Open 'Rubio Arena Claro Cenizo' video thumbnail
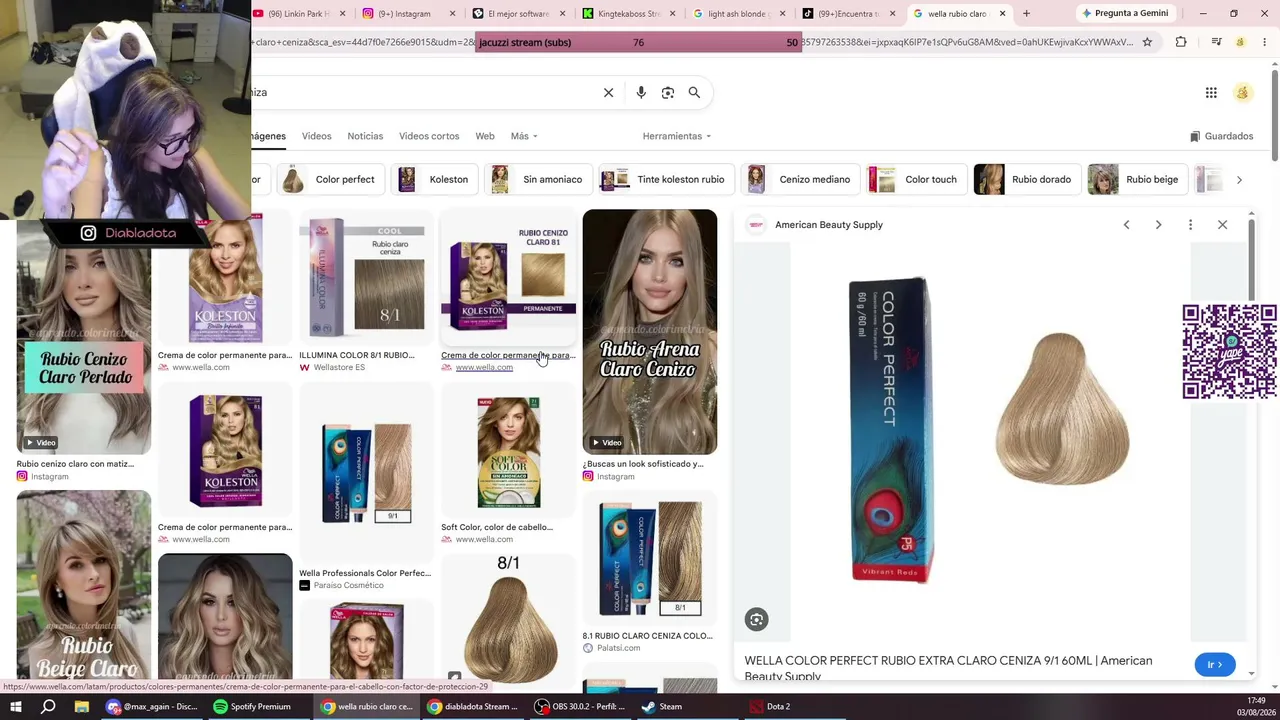This screenshot has width=1280, height=720. [650, 332]
